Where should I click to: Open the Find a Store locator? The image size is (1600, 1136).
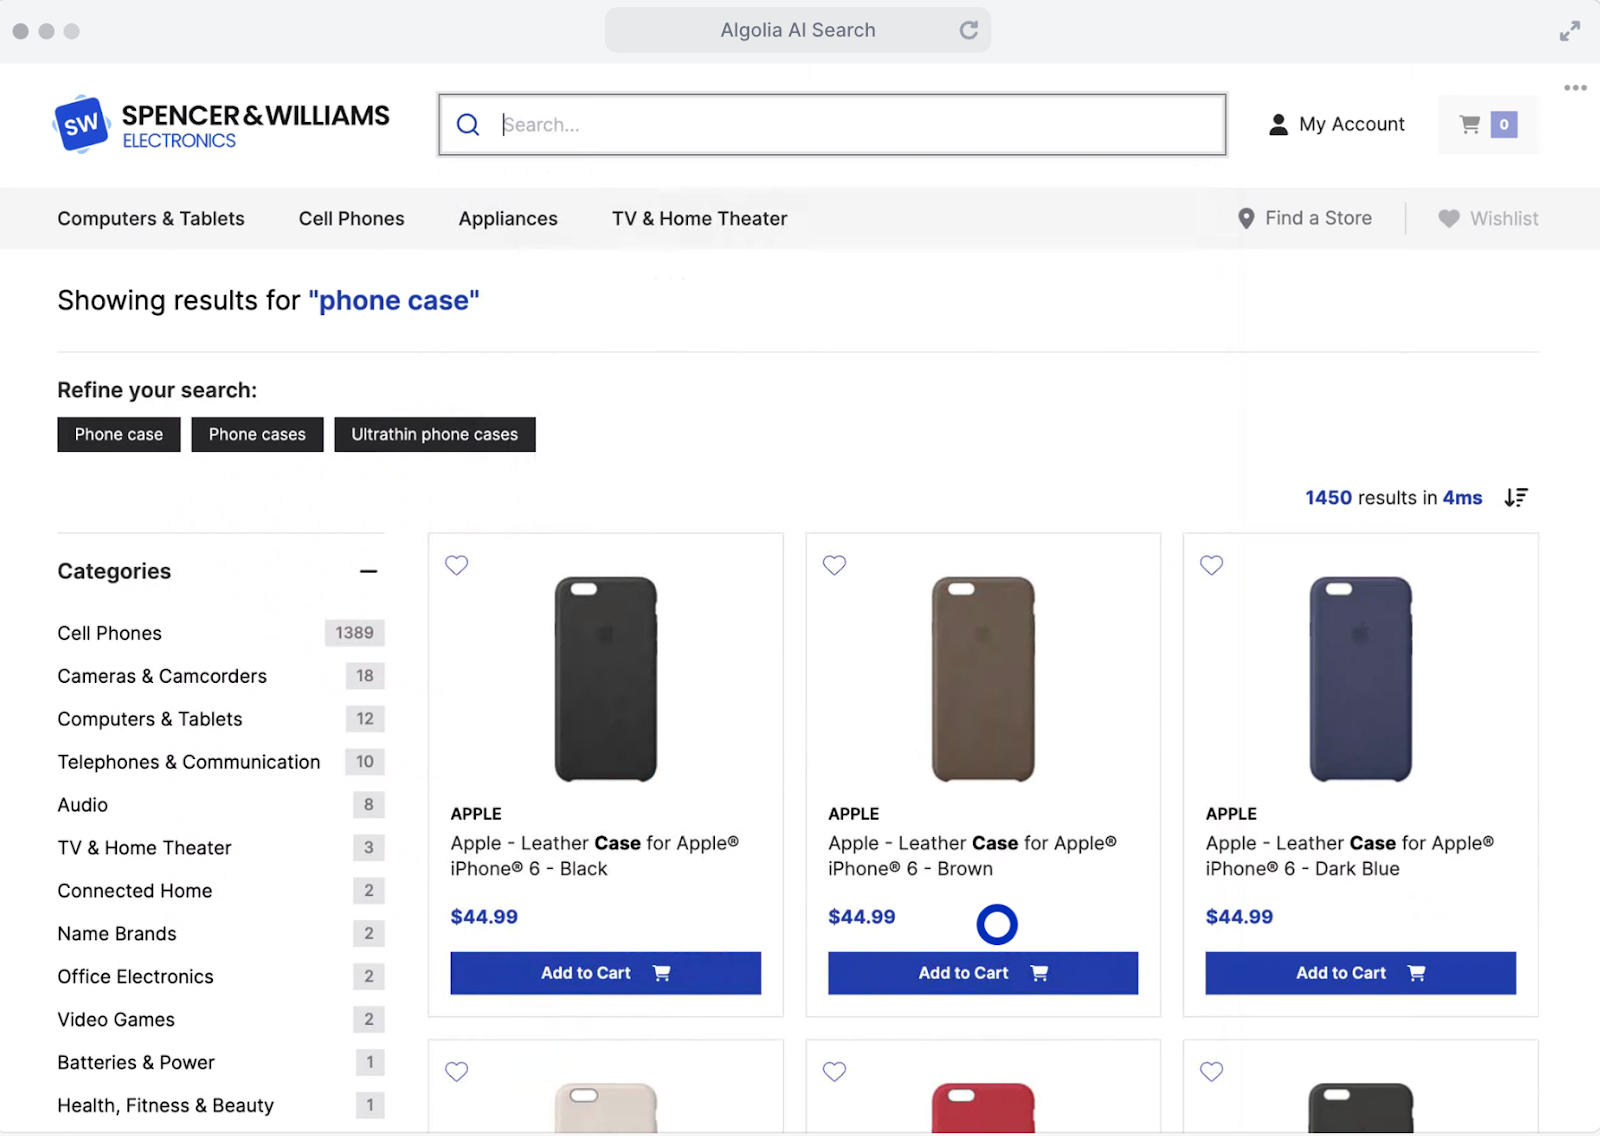click(1305, 218)
